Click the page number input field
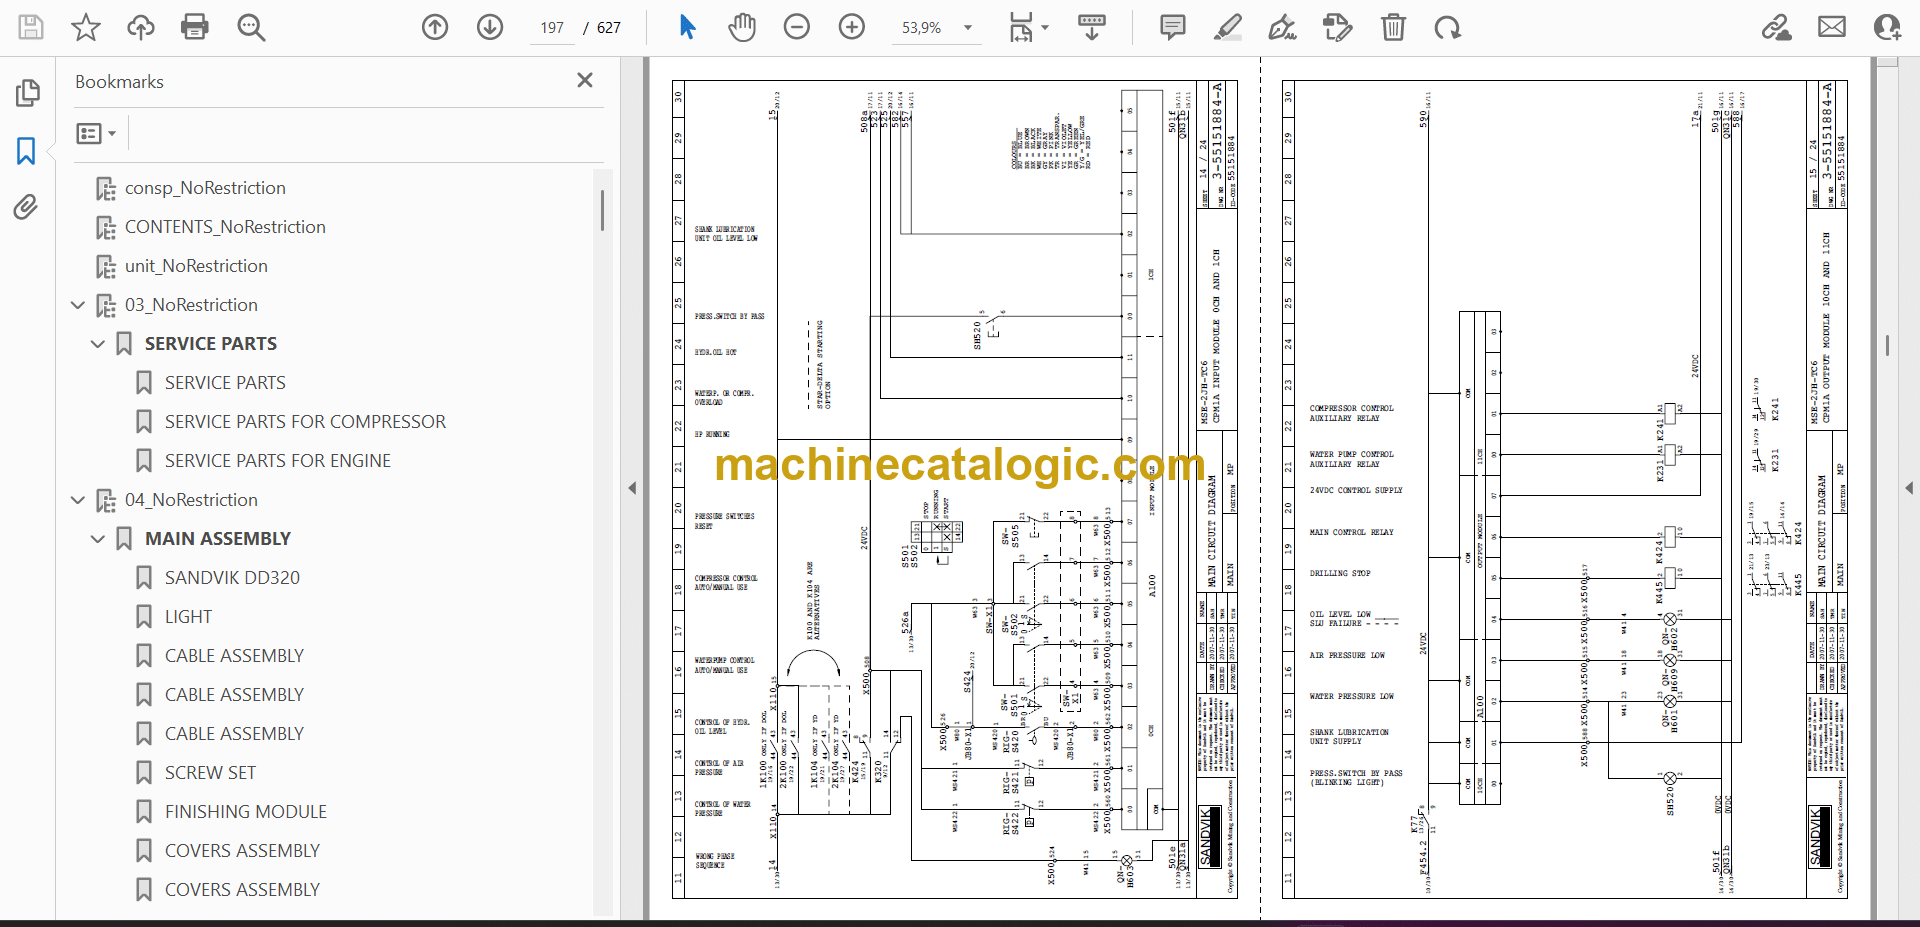 (x=553, y=28)
